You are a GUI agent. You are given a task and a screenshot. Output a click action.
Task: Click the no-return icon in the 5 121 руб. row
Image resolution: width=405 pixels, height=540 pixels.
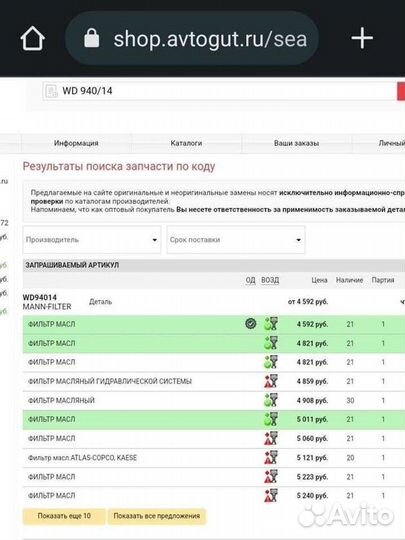271,458
